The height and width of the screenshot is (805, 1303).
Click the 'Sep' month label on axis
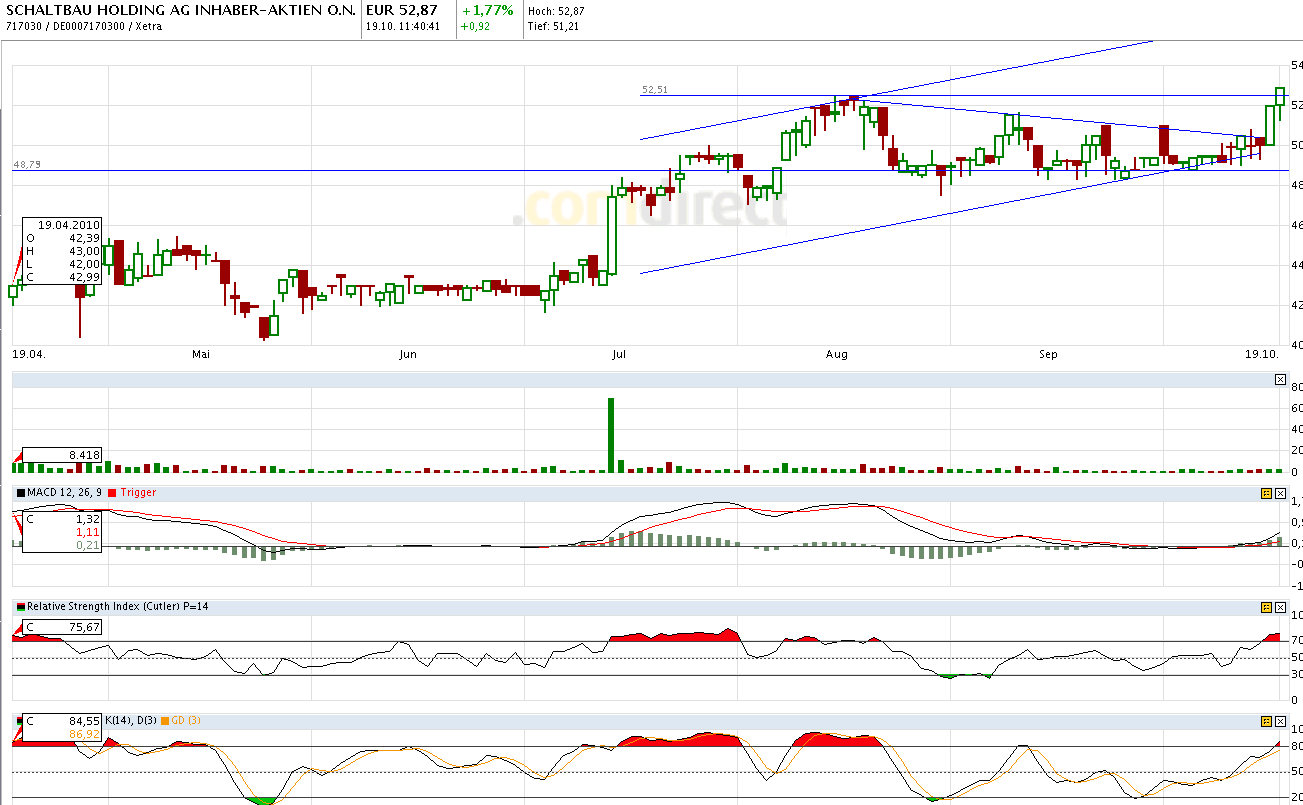[x=1048, y=354]
